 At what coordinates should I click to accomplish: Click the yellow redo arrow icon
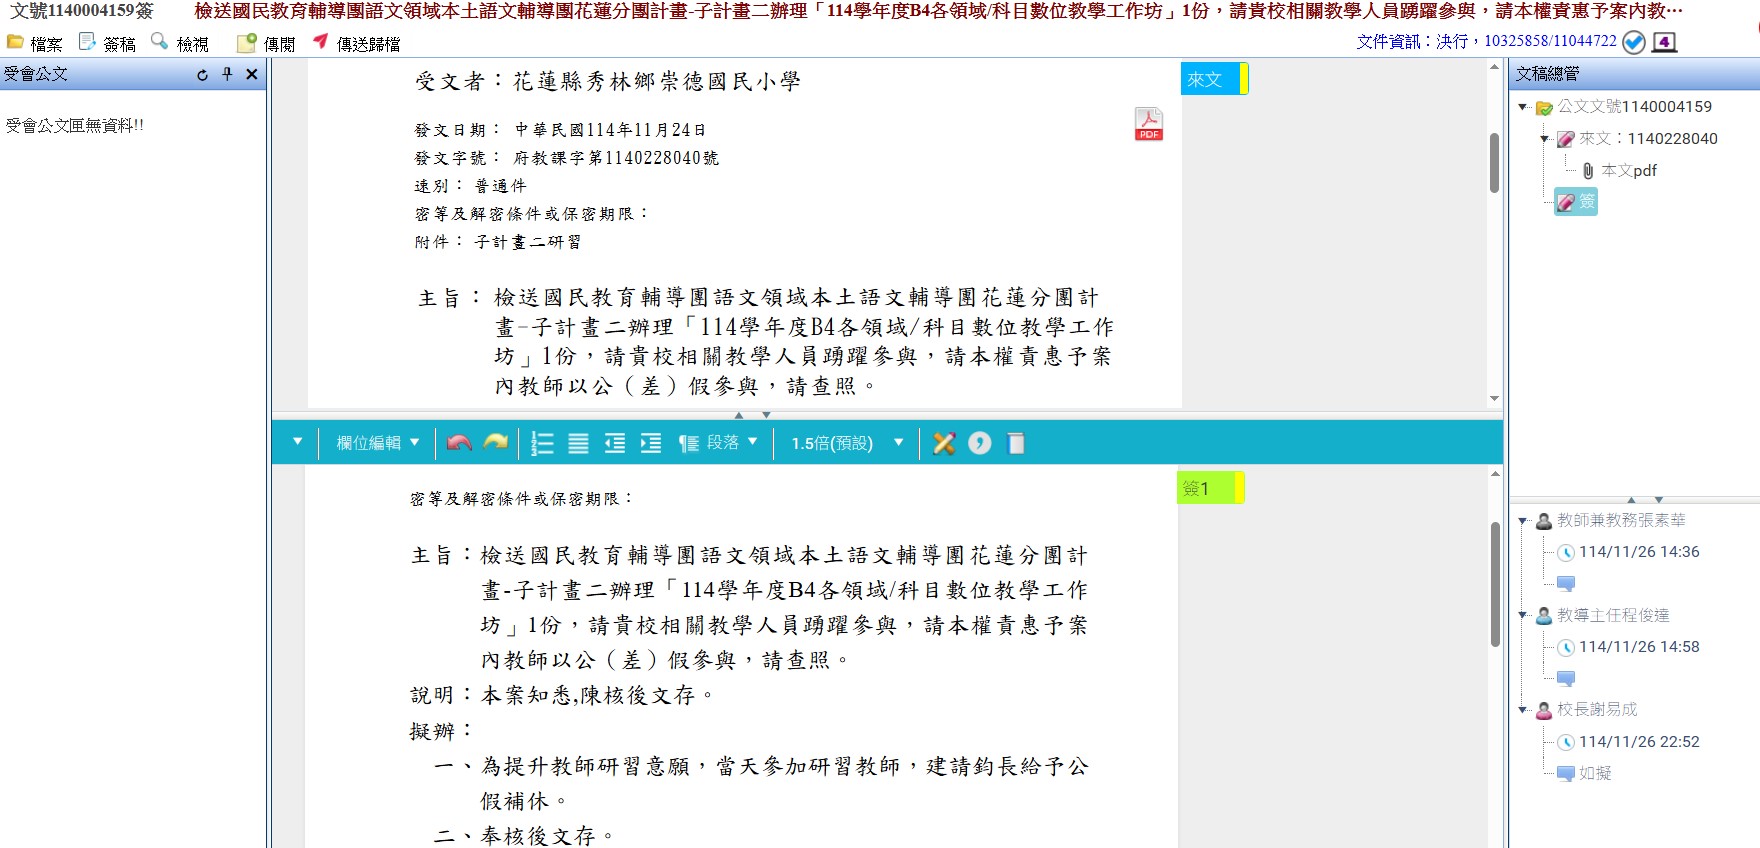495,443
